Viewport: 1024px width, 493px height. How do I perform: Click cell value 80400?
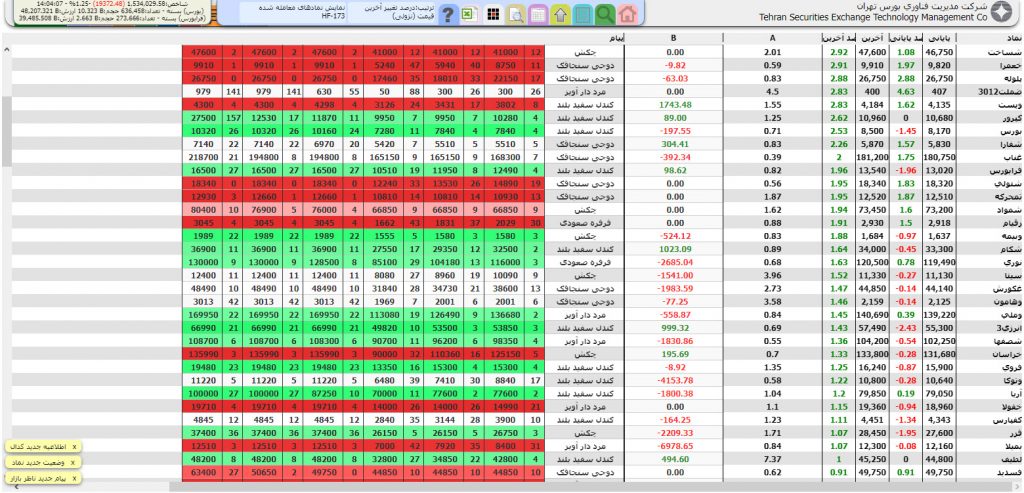(204, 210)
